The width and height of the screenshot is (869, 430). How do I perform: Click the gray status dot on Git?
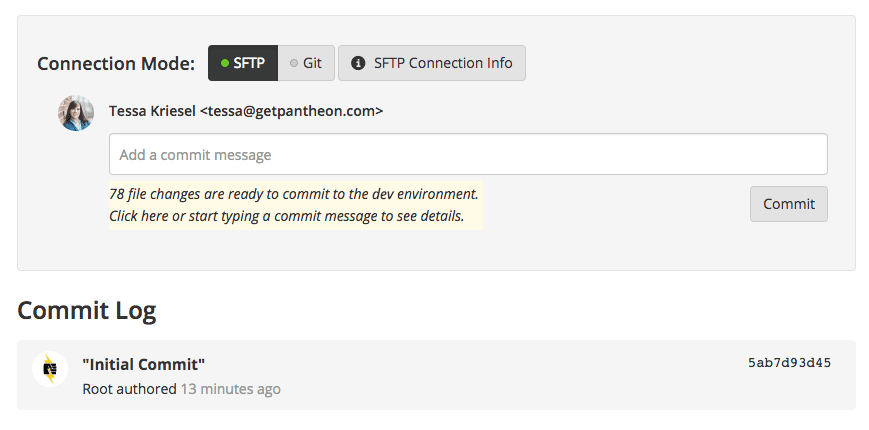(x=294, y=63)
